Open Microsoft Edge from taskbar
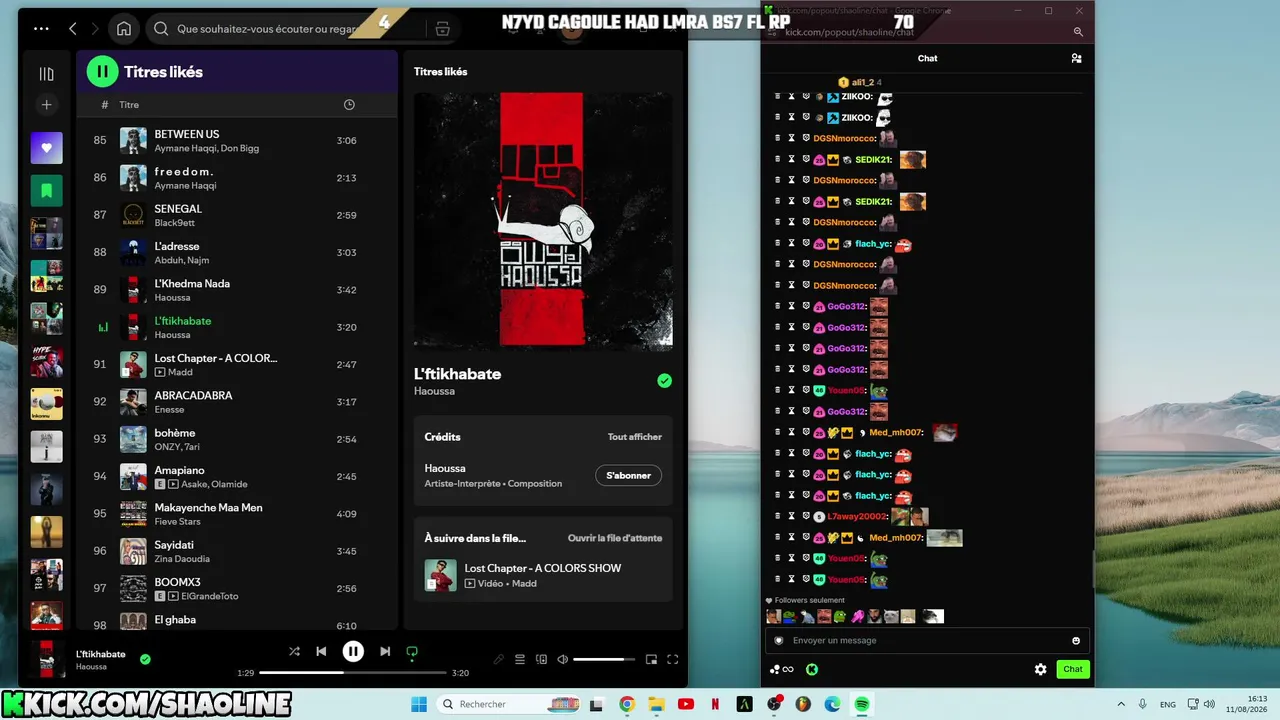Viewport: 1280px width, 720px height. point(832,704)
